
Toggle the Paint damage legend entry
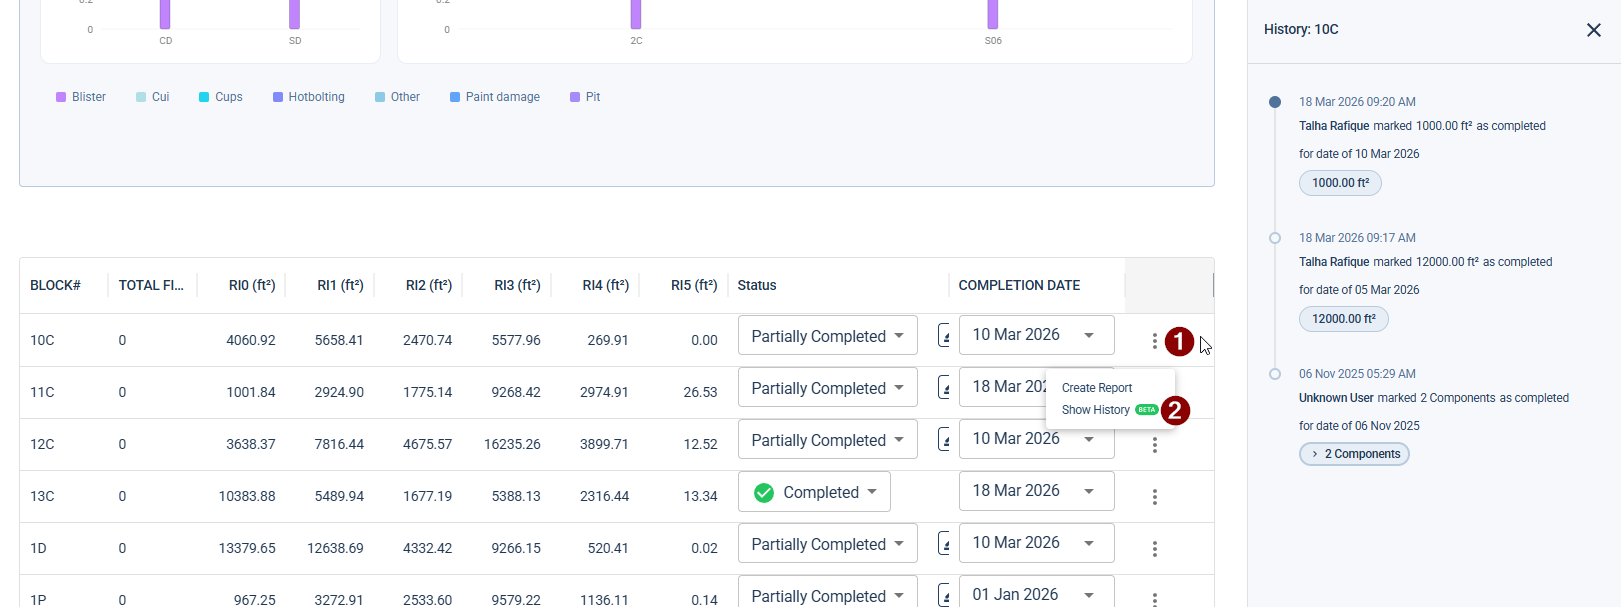click(495, 97)
